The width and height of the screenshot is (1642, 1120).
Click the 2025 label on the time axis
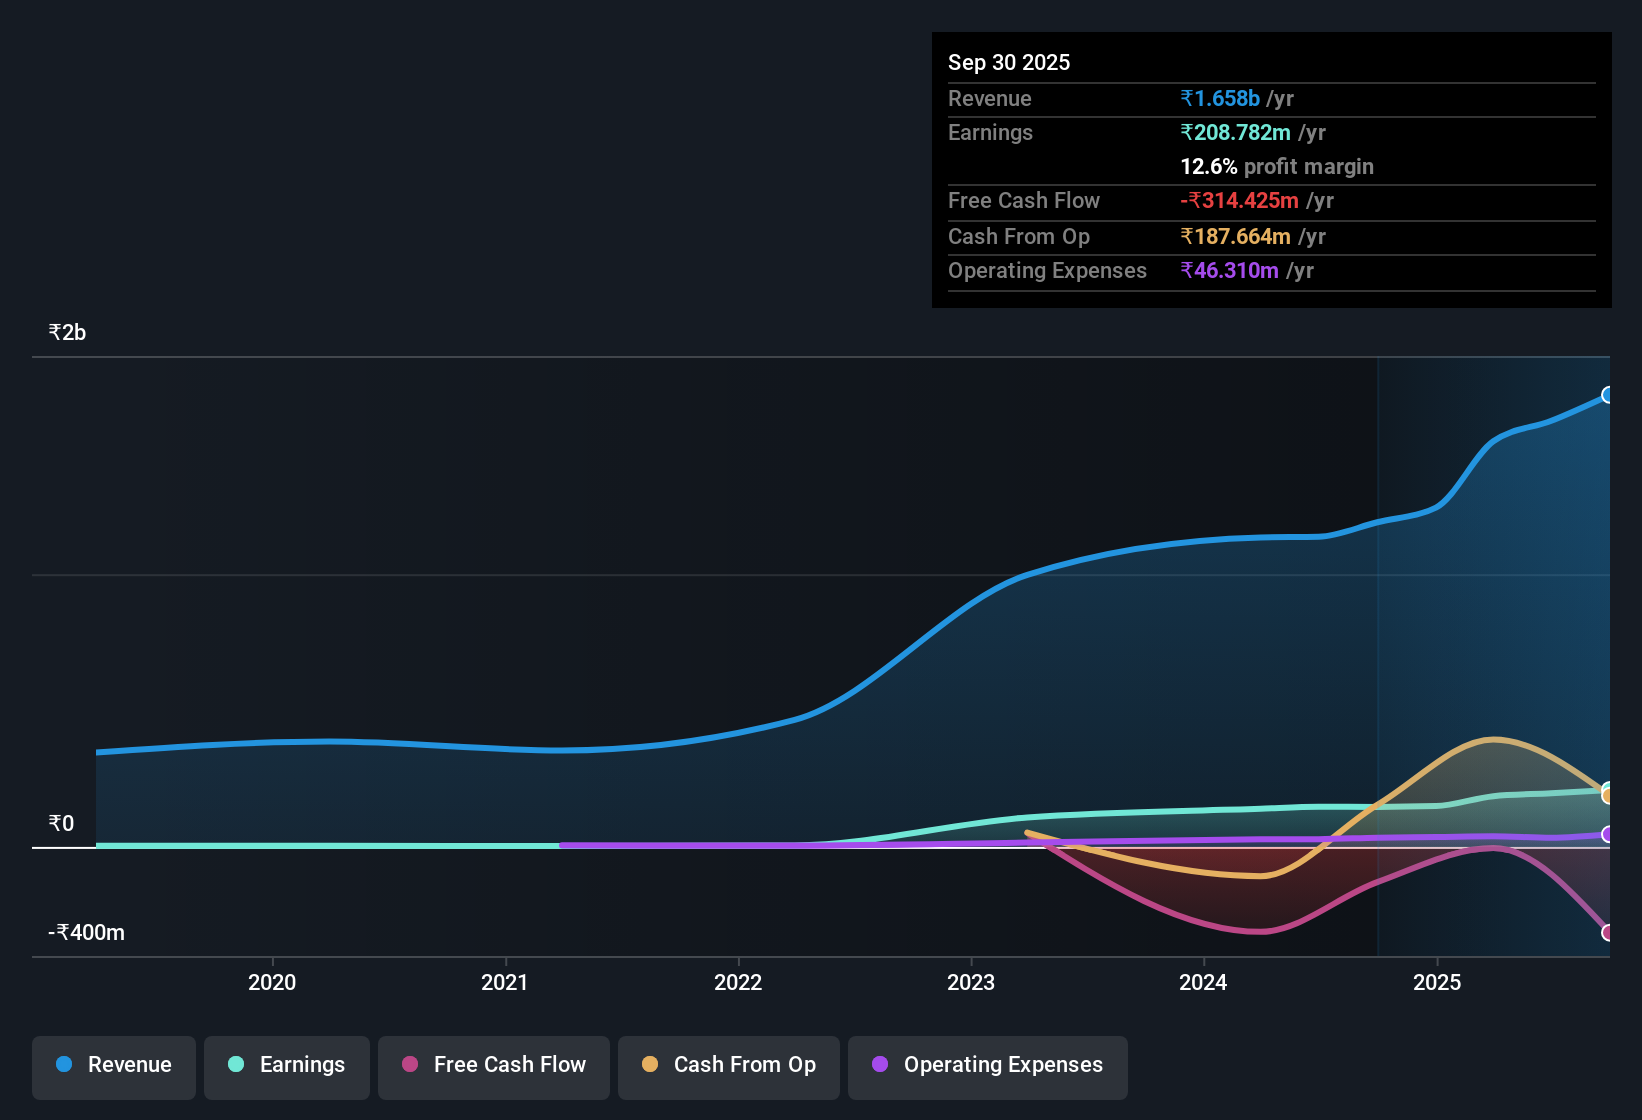click(x=1437, y=983)
